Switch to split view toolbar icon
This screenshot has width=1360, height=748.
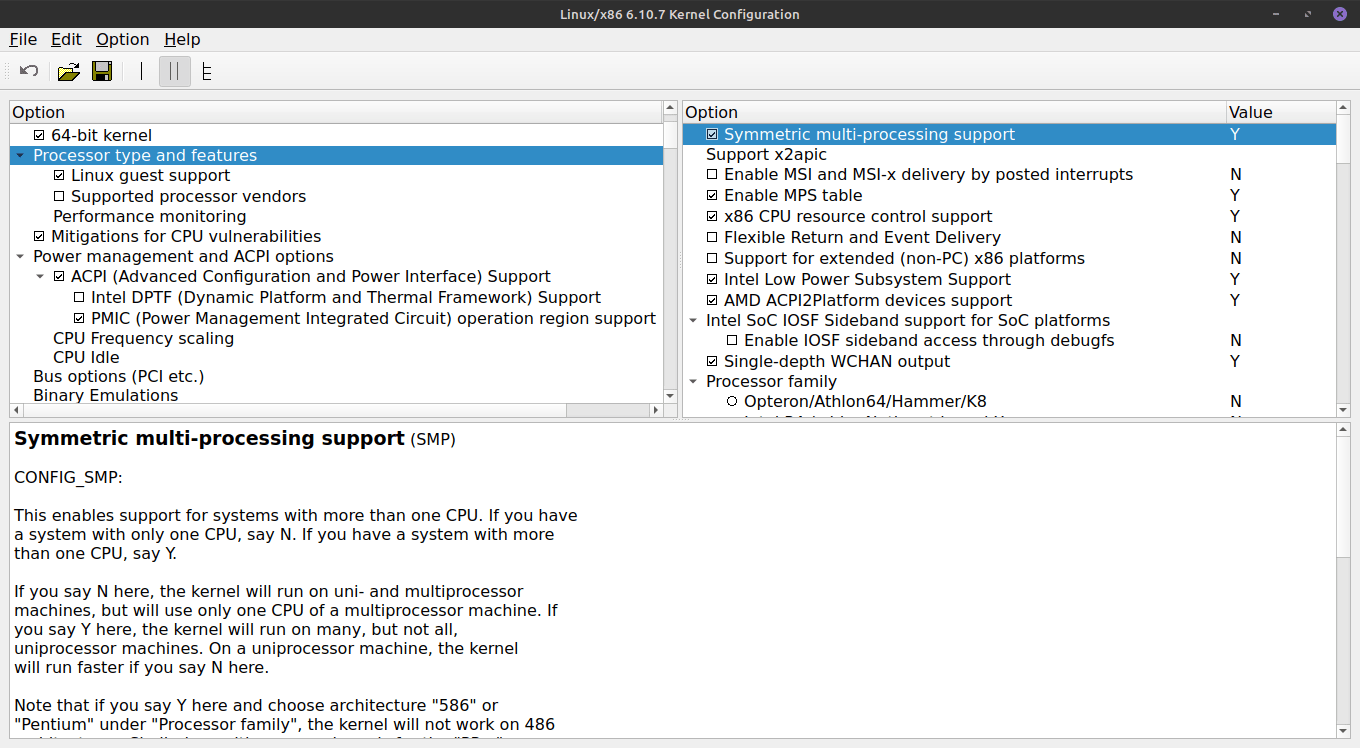coord(175,71)
